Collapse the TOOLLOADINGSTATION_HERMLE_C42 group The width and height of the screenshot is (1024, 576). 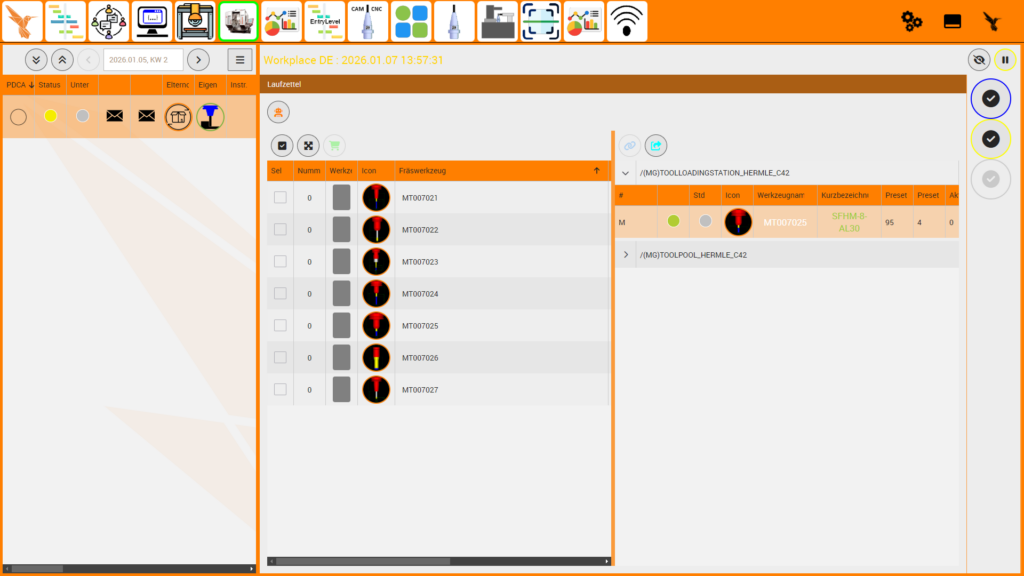pyautogui.click(x=626, y=173)
